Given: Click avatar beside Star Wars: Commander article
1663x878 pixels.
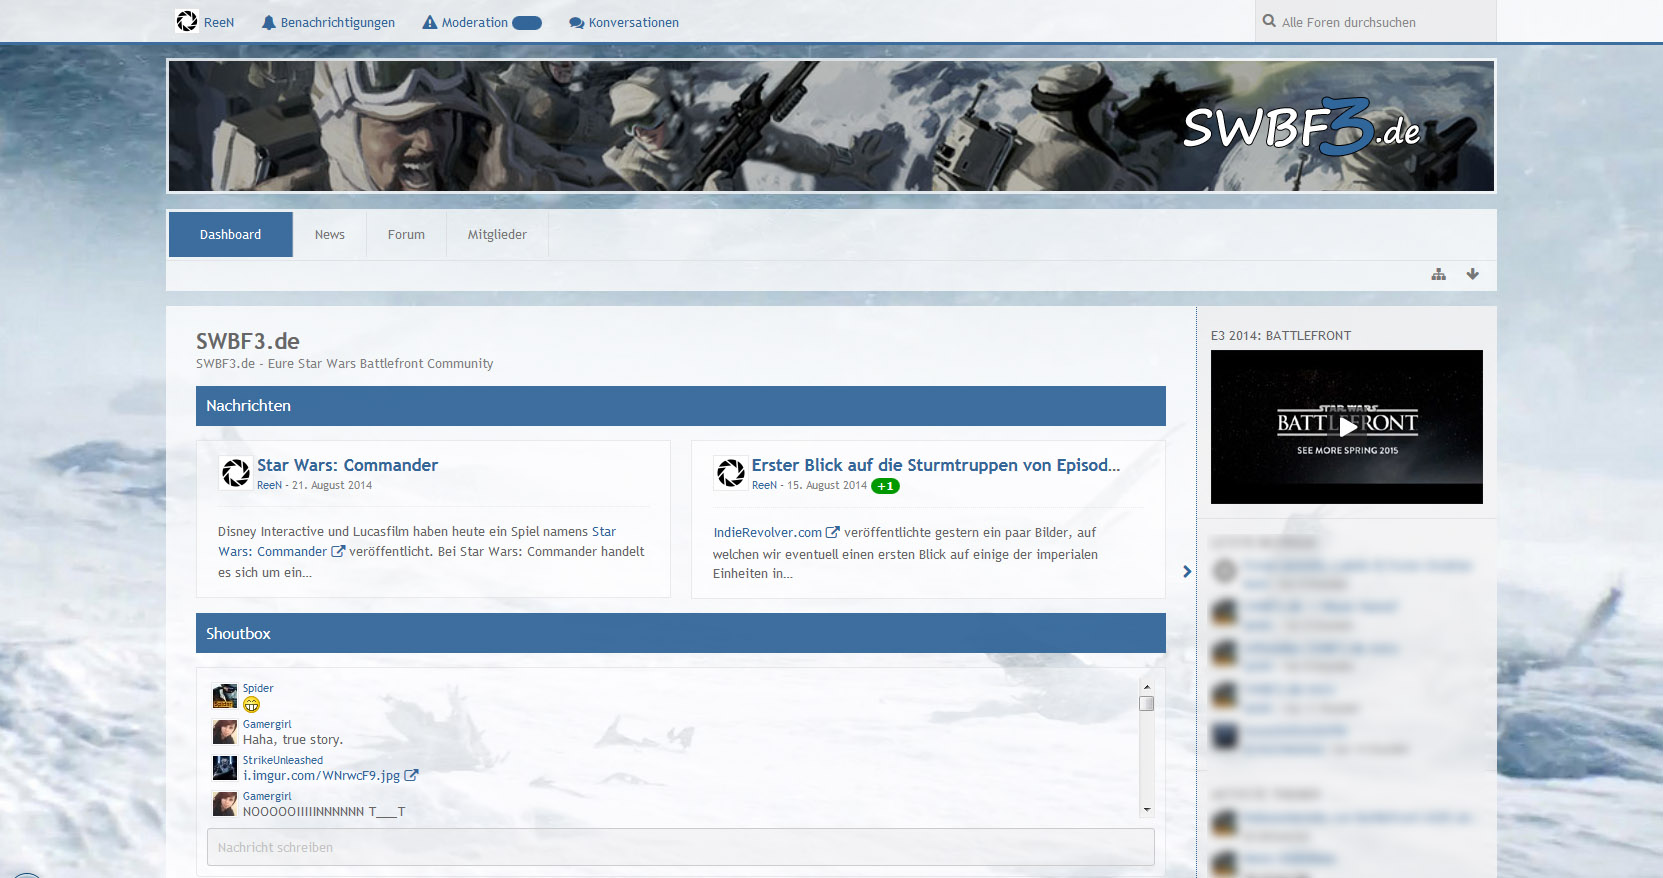Looking at the screenshot, I should [x=236, y=472].
